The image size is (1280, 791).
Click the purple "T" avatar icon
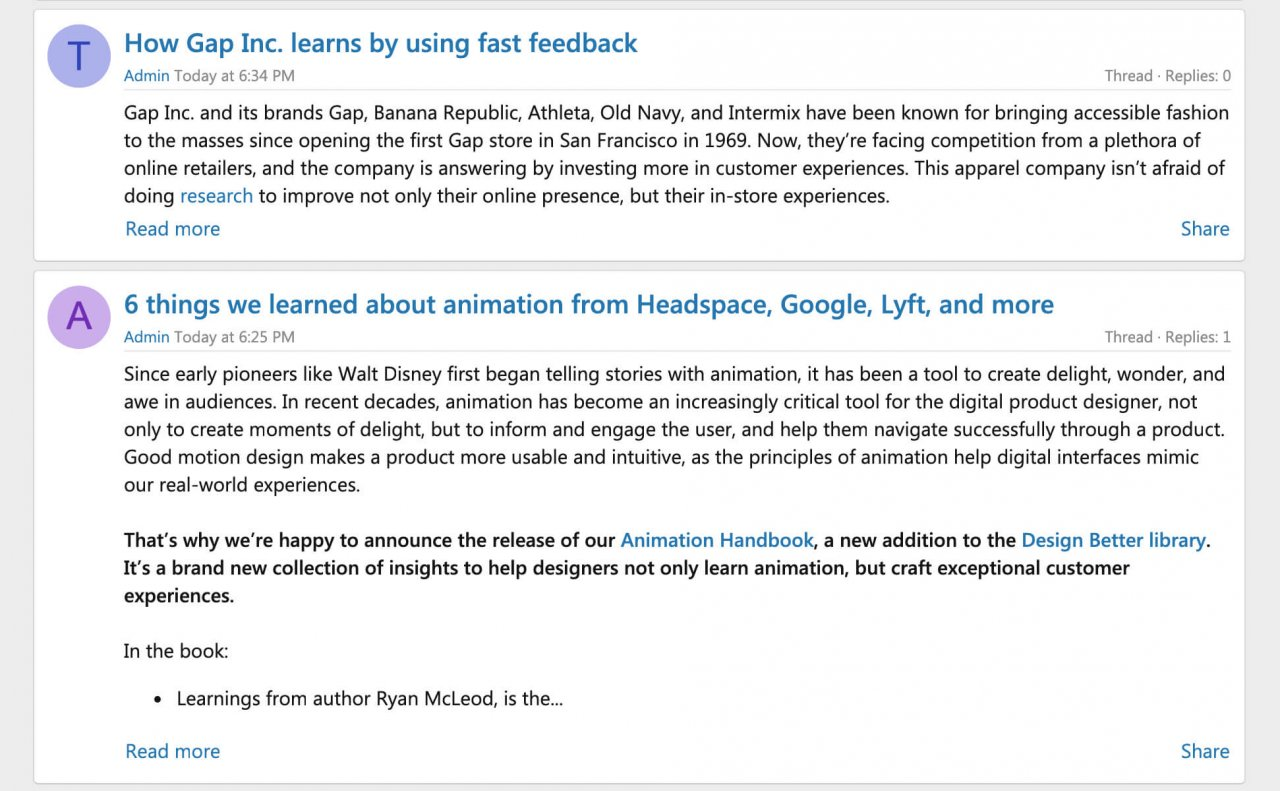[x=78, y=56]
